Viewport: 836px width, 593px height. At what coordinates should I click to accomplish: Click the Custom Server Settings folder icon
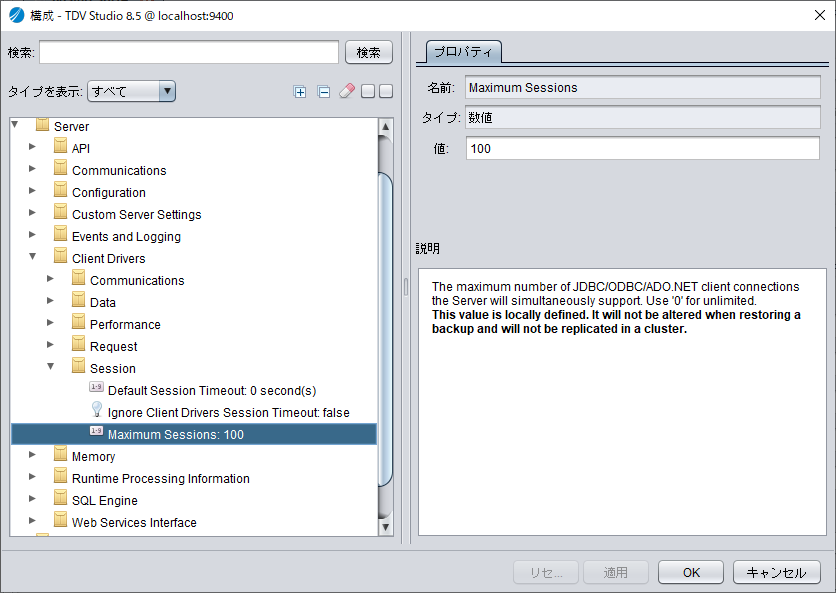point(61,212)
